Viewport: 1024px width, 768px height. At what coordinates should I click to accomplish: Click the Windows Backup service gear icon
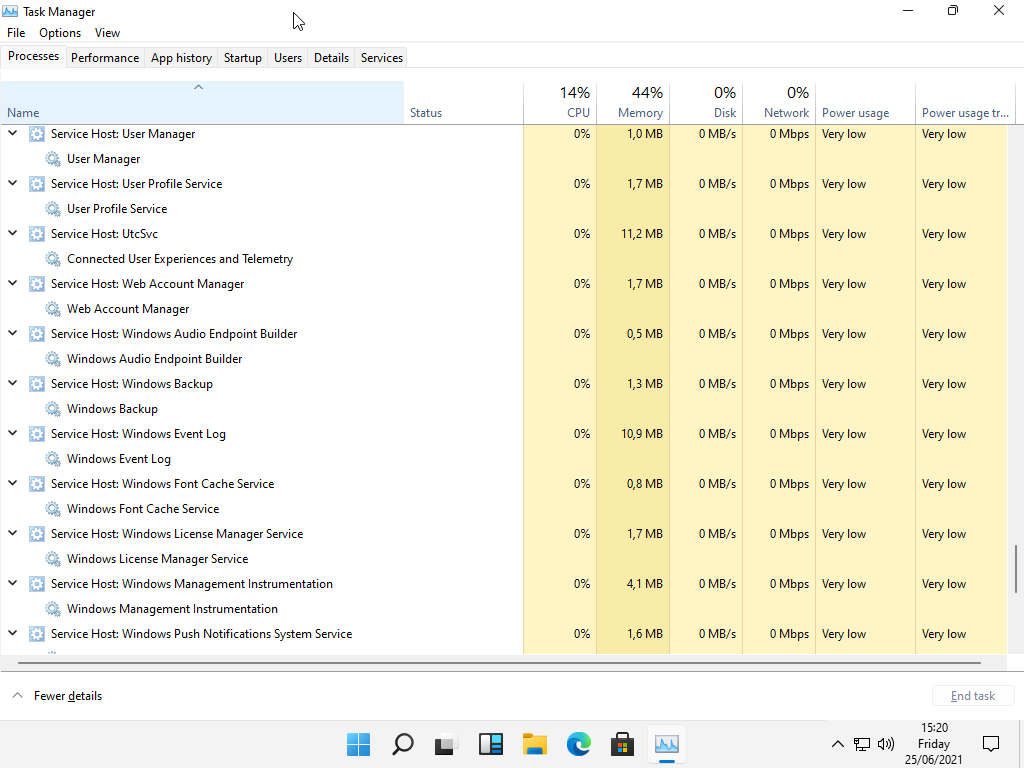click(53, 409)
